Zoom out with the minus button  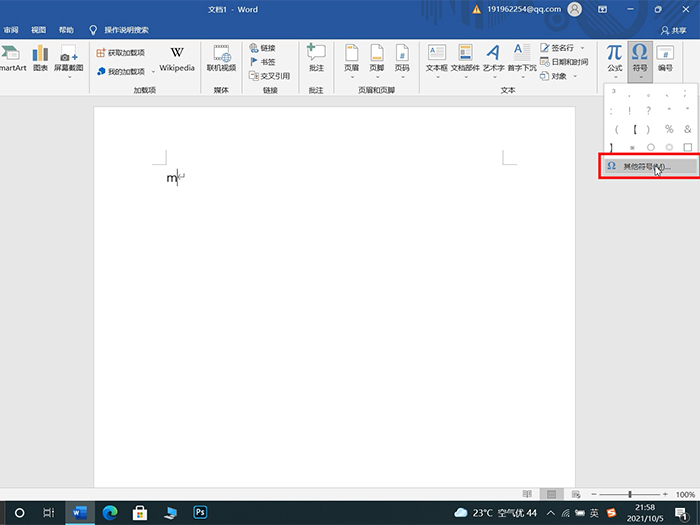(x=594, y=494)
